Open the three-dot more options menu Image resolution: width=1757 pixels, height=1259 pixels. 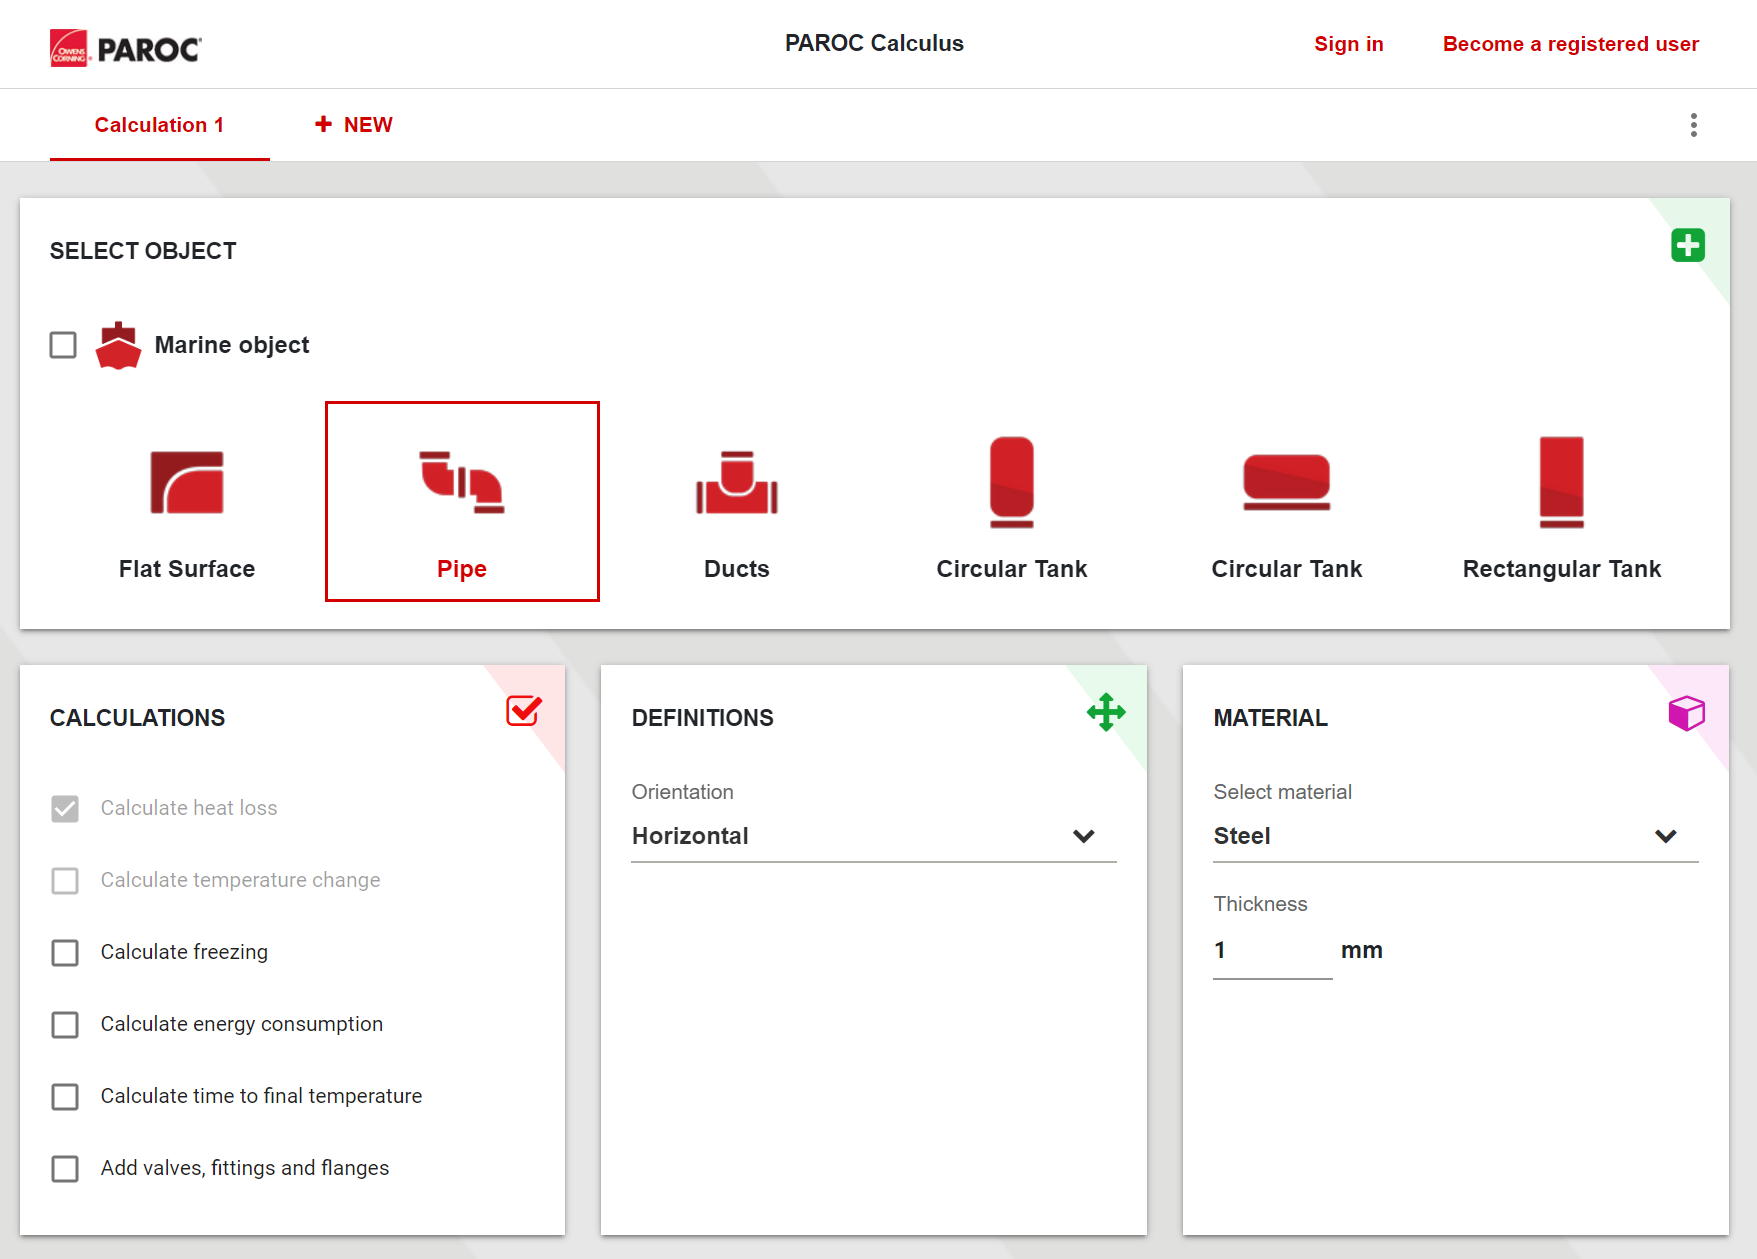tap(1693, 125)
